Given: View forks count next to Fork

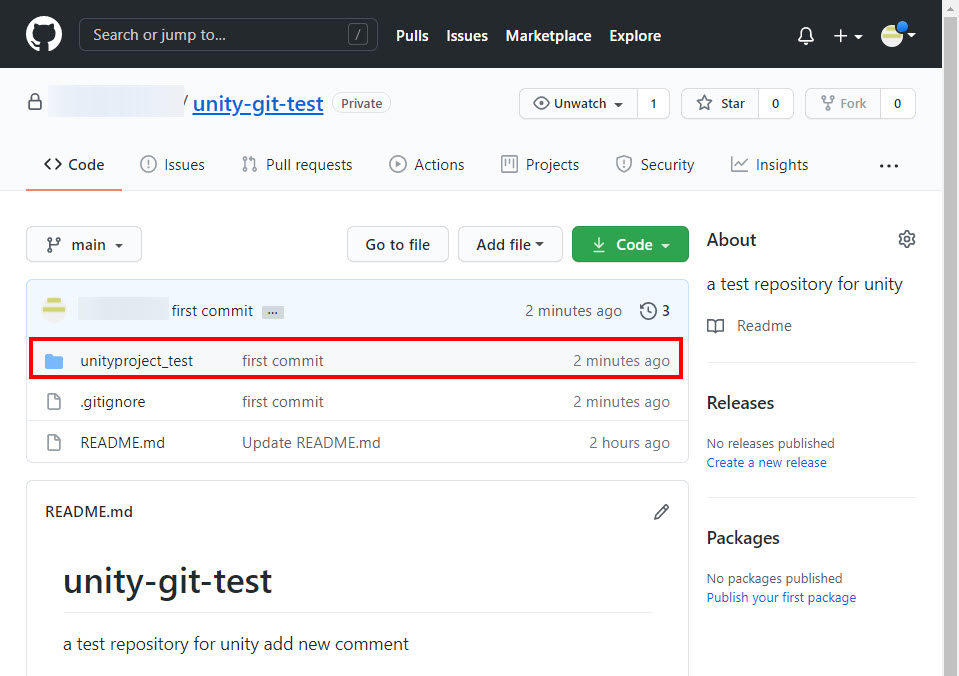Looking at the screenshot, I should tap(897, 103).
